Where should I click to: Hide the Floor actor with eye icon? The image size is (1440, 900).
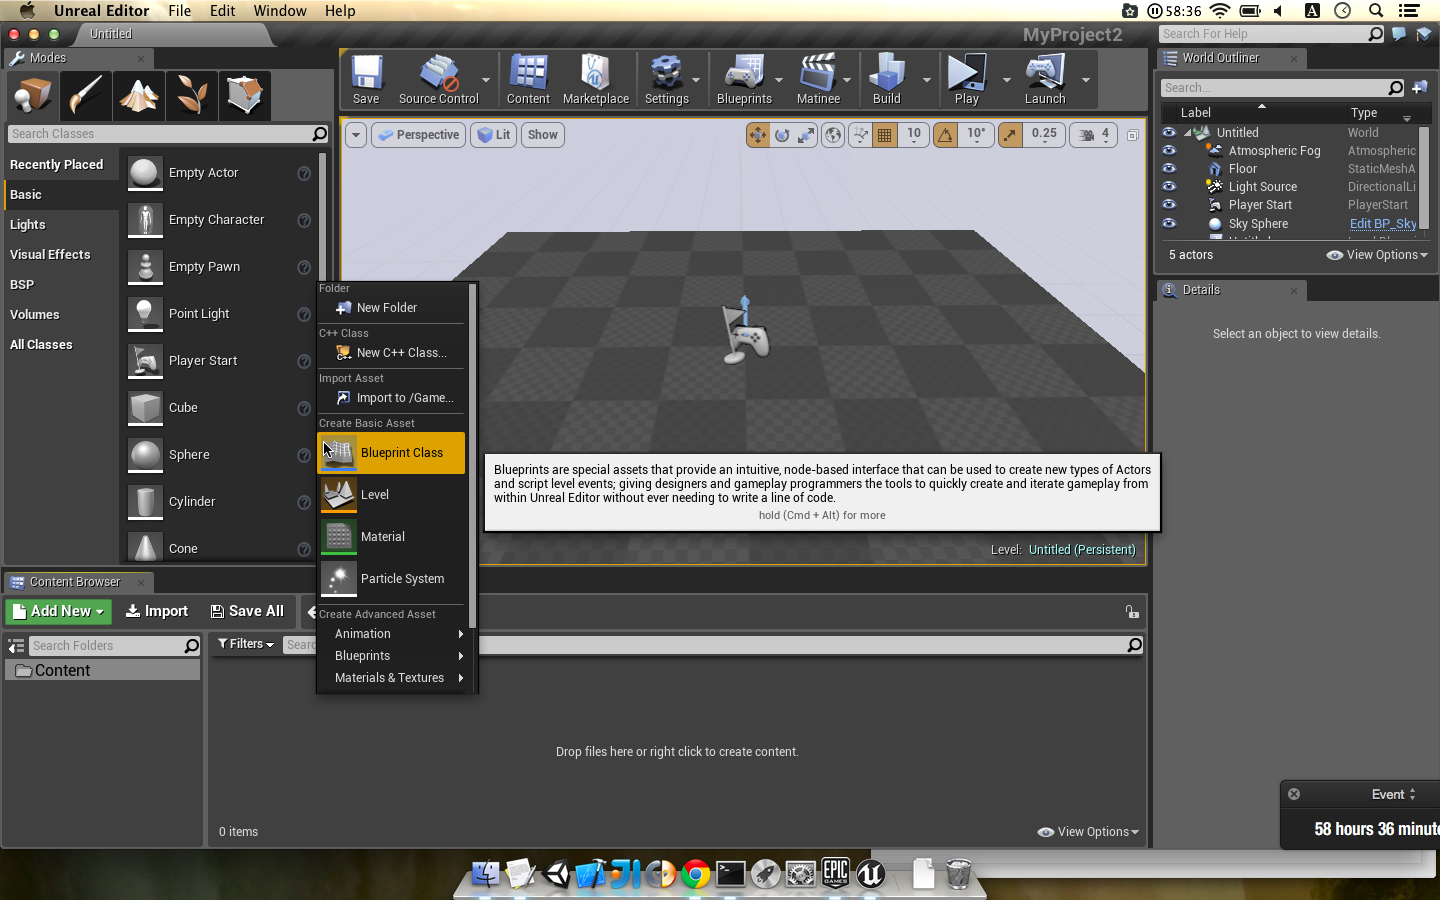[x=1169, y=168]
